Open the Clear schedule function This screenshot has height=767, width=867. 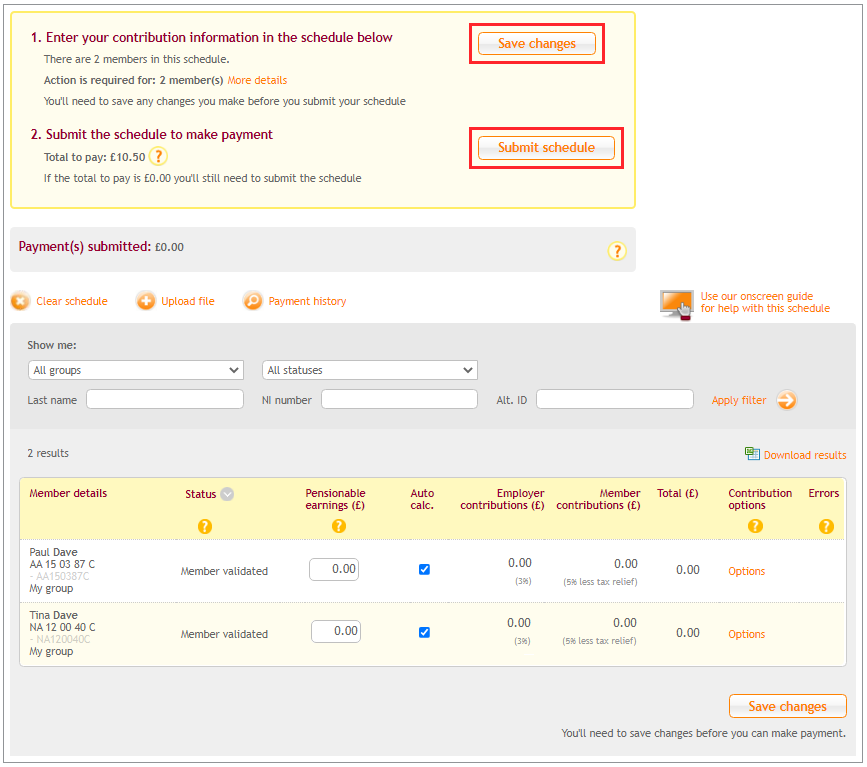click(x=22, y=301)
